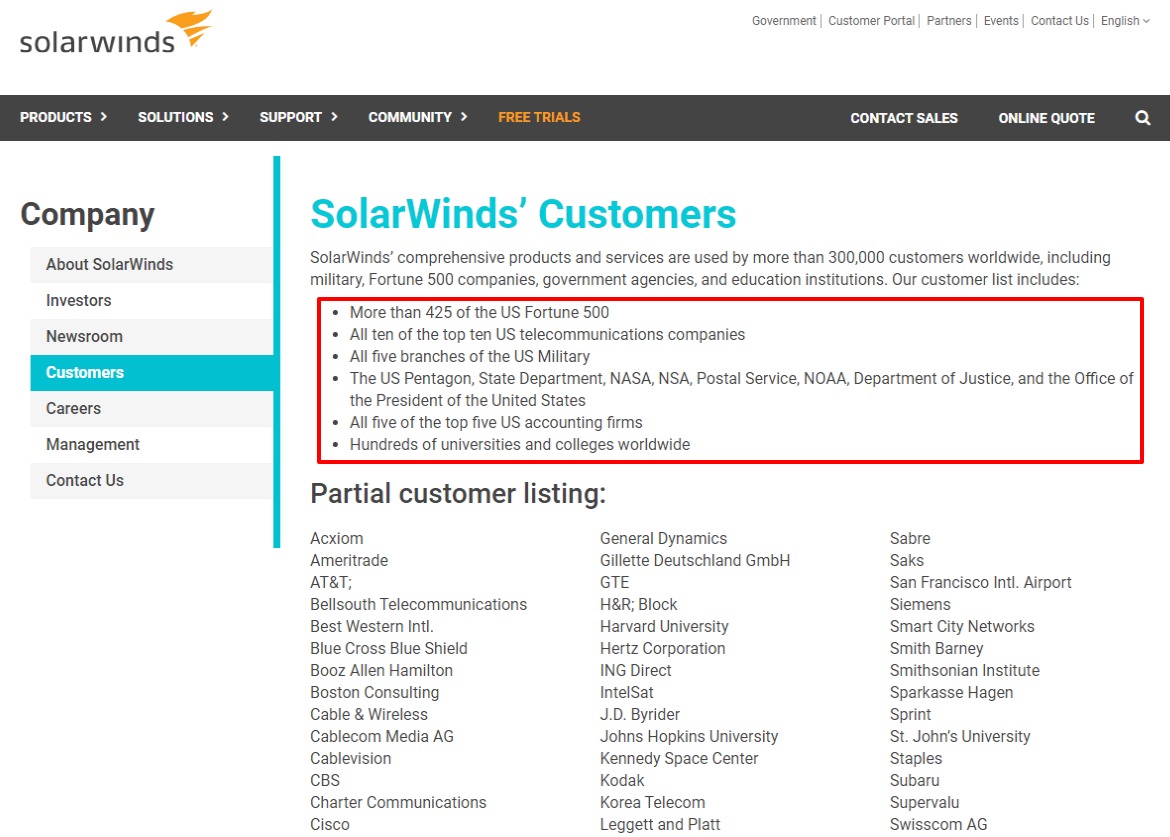Click St. John's University entry
The width and height of the screenshot is (1170, 837).
click(x=960, y=736)
